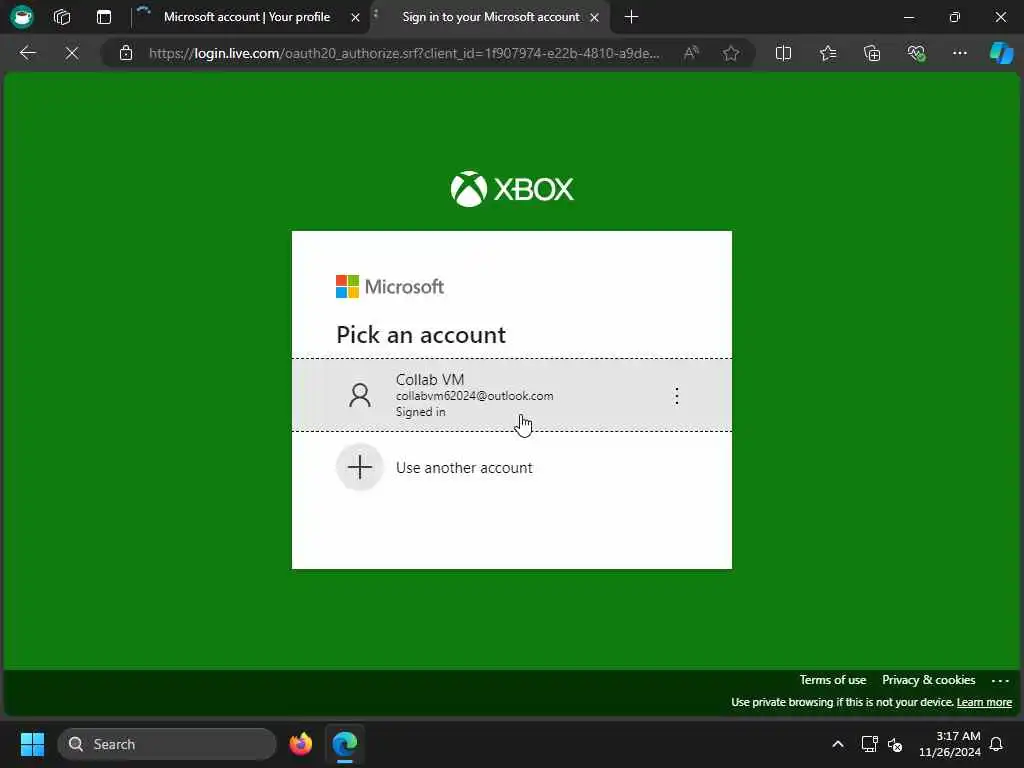Screen dimensions: 1024x768
Task: Stop loading the page
Action: [72, 53]
